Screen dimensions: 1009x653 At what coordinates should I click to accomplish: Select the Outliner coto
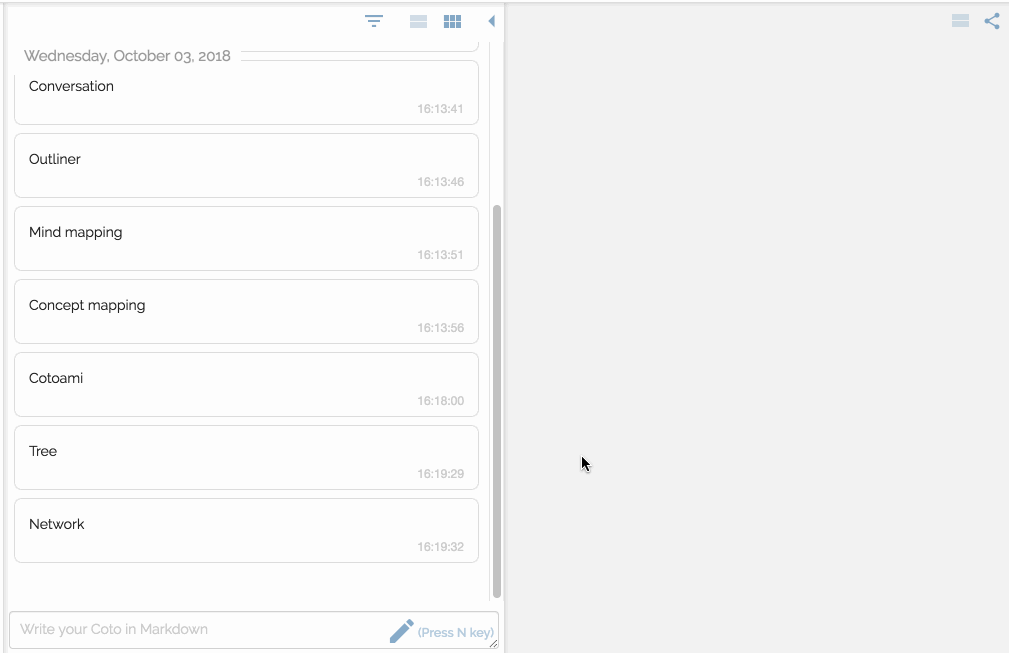[246, 165]
